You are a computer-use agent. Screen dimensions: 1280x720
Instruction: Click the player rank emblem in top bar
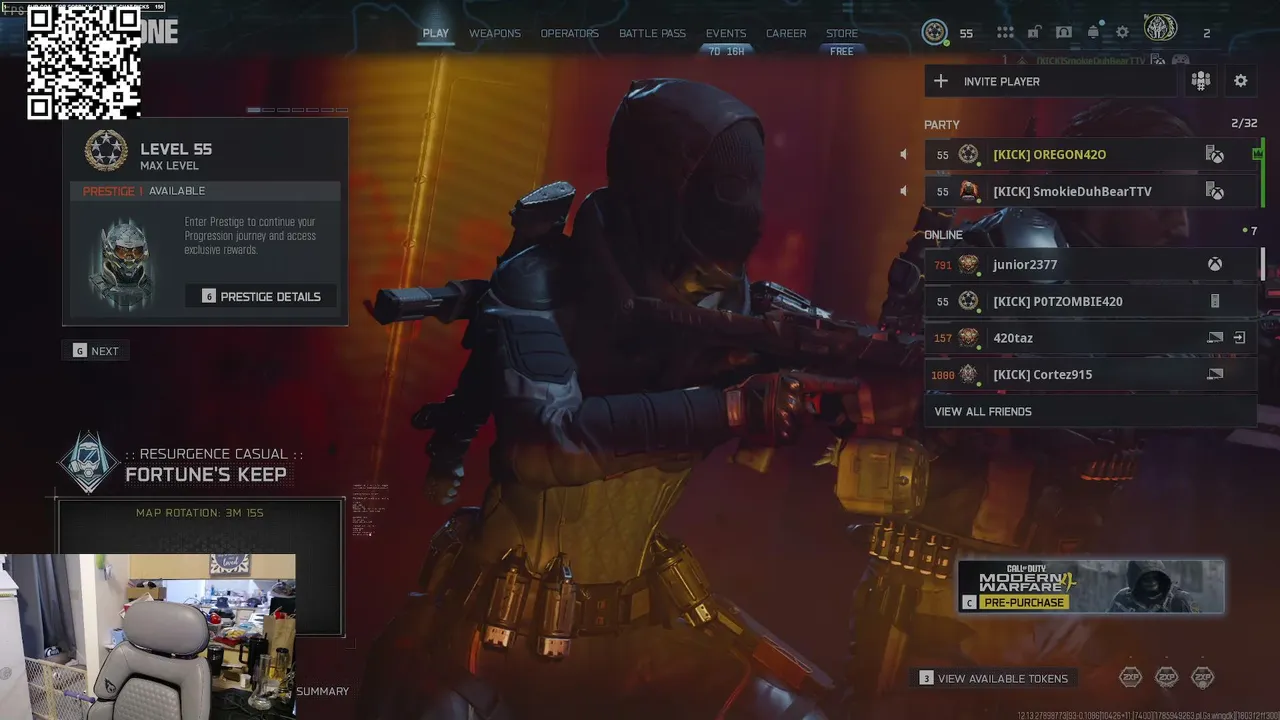tap(935, 32)
